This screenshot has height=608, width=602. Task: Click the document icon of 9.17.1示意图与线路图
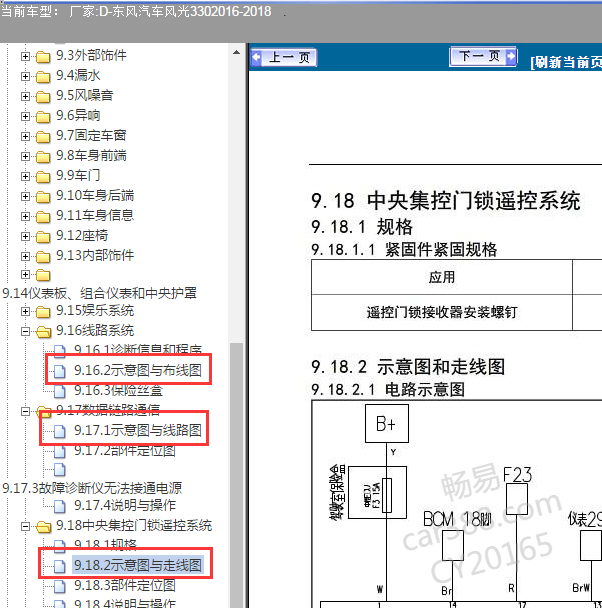point(59,431)
